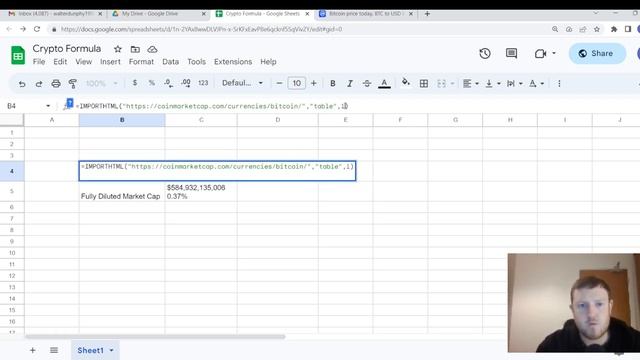
Task: Print the spreadsheet using the printer icon
Action: click(x=56, y=84)
